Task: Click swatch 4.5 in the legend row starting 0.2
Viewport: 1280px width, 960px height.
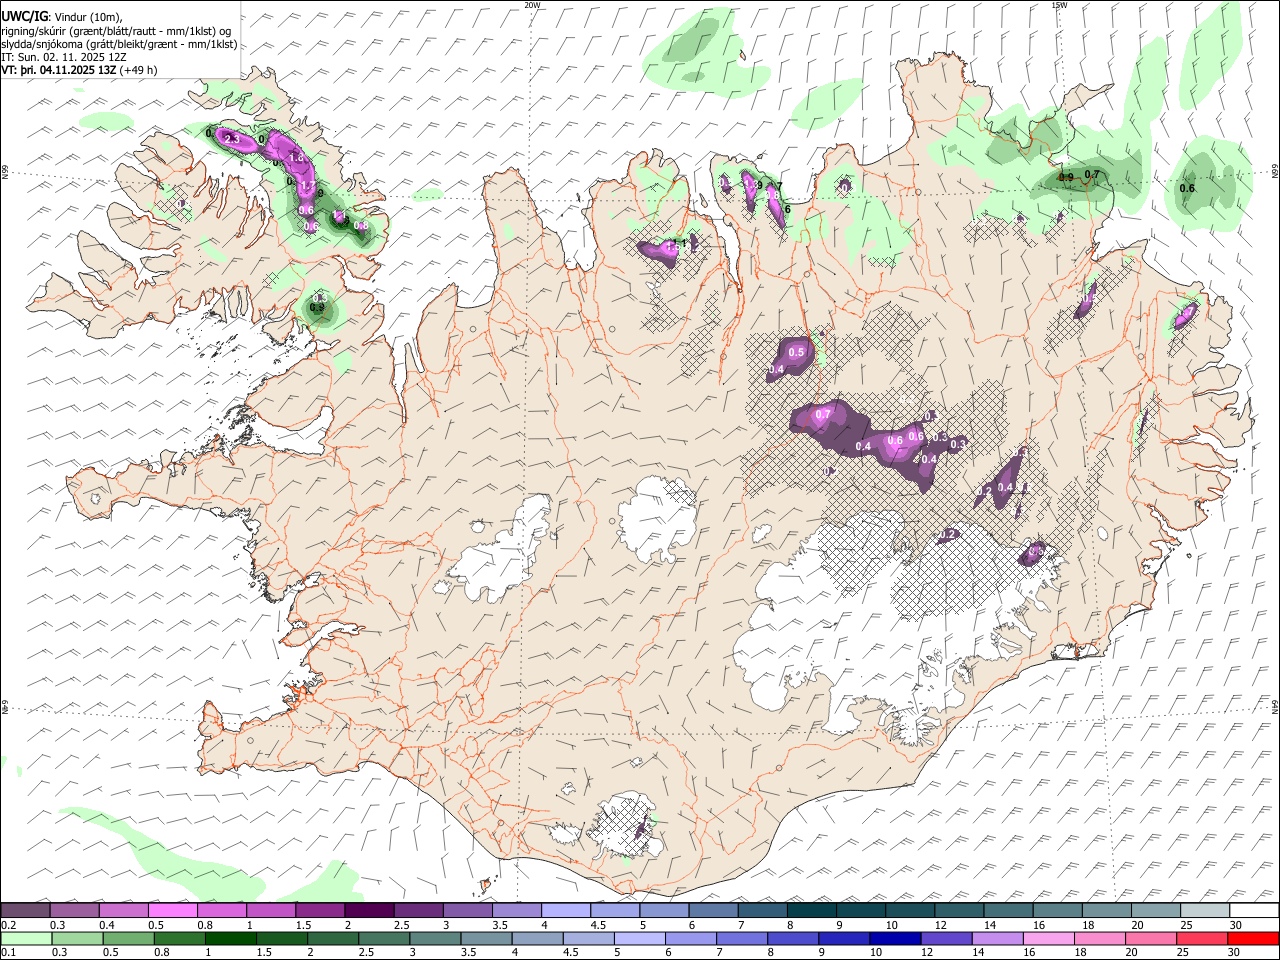Action: pyautogui.click(x=615, y=910)
